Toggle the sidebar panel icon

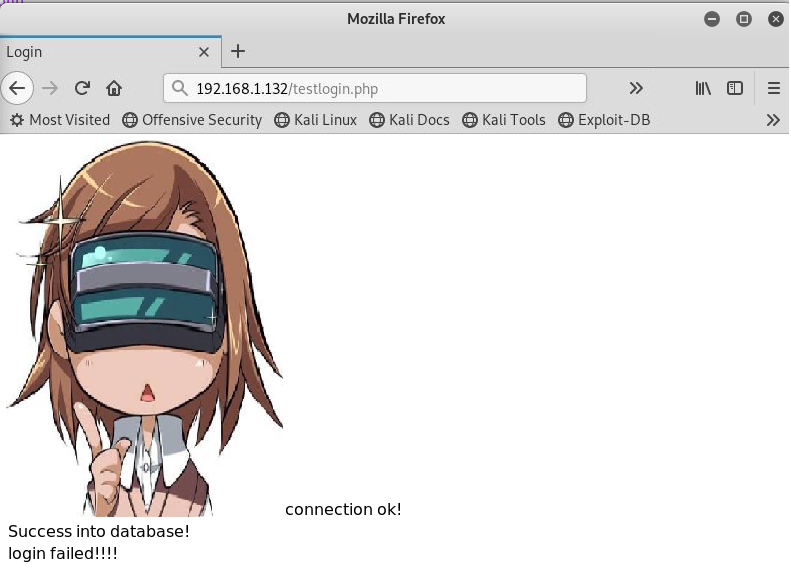pyautogui.click(x=735, y=88)
